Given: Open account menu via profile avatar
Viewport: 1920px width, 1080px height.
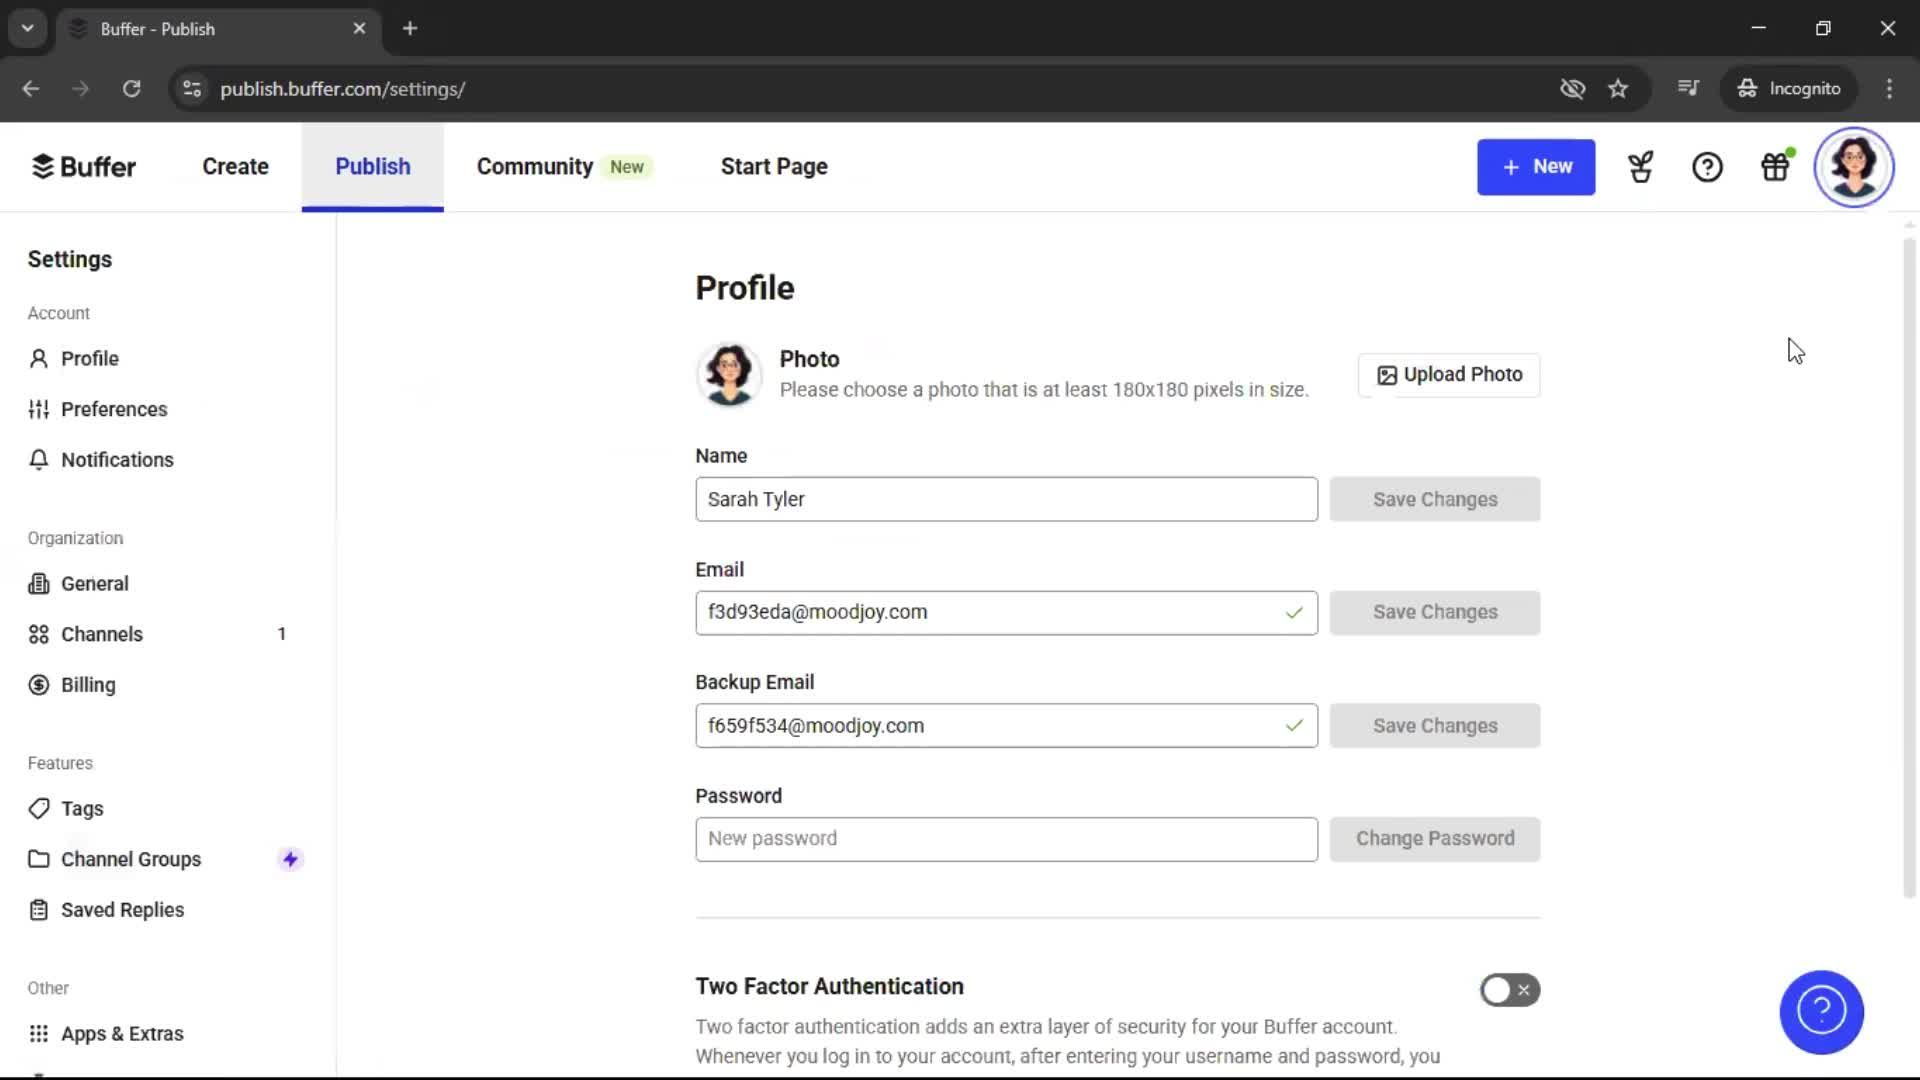Looking at the screenshot, I should 1854,167.
